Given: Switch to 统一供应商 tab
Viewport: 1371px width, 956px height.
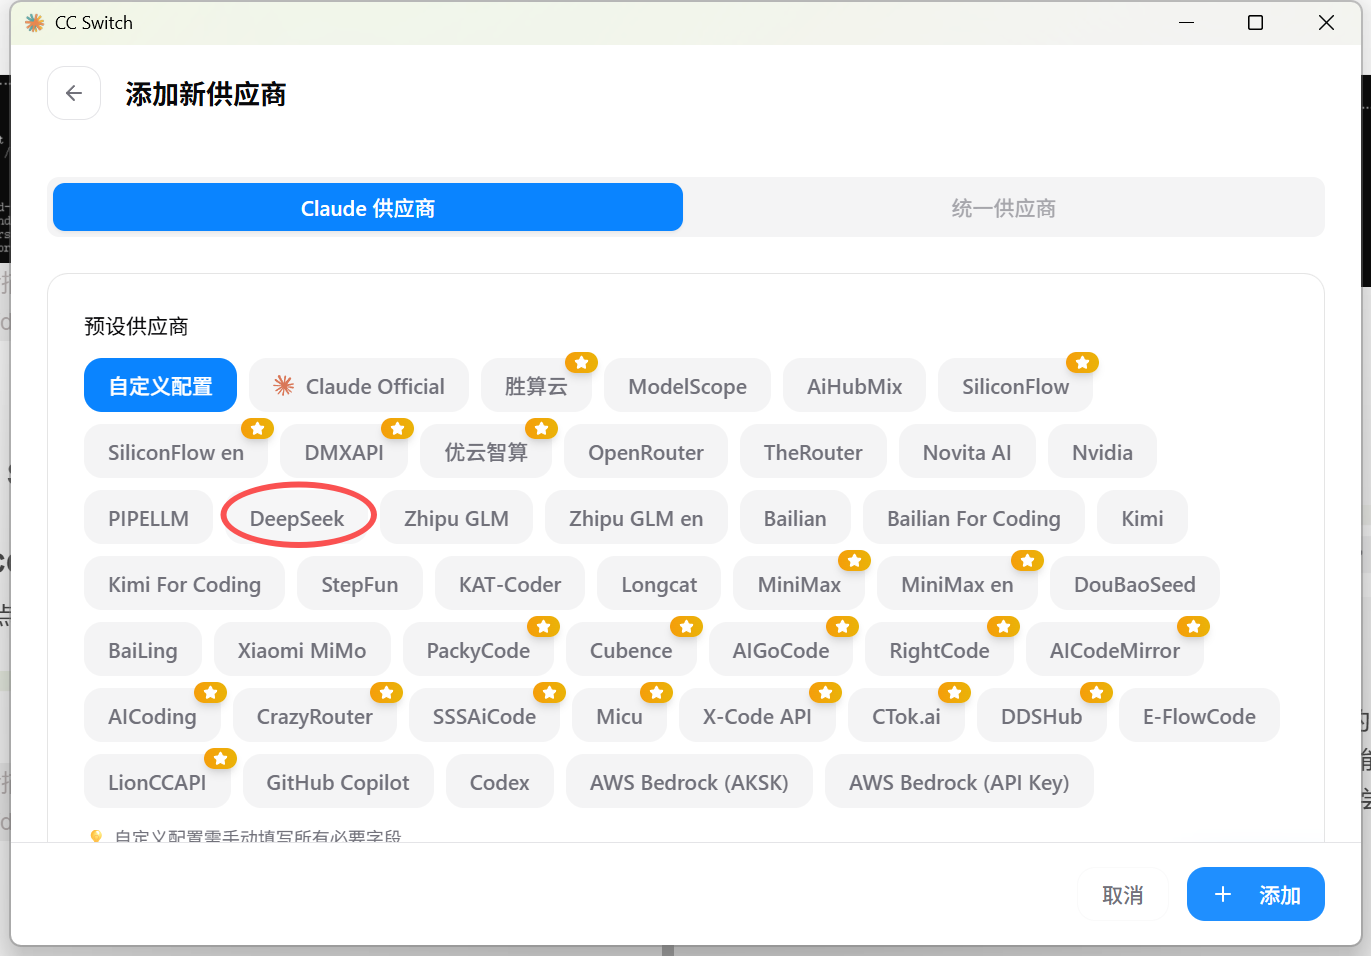Looking at the screenshot, I should (x=1003, y=207).
